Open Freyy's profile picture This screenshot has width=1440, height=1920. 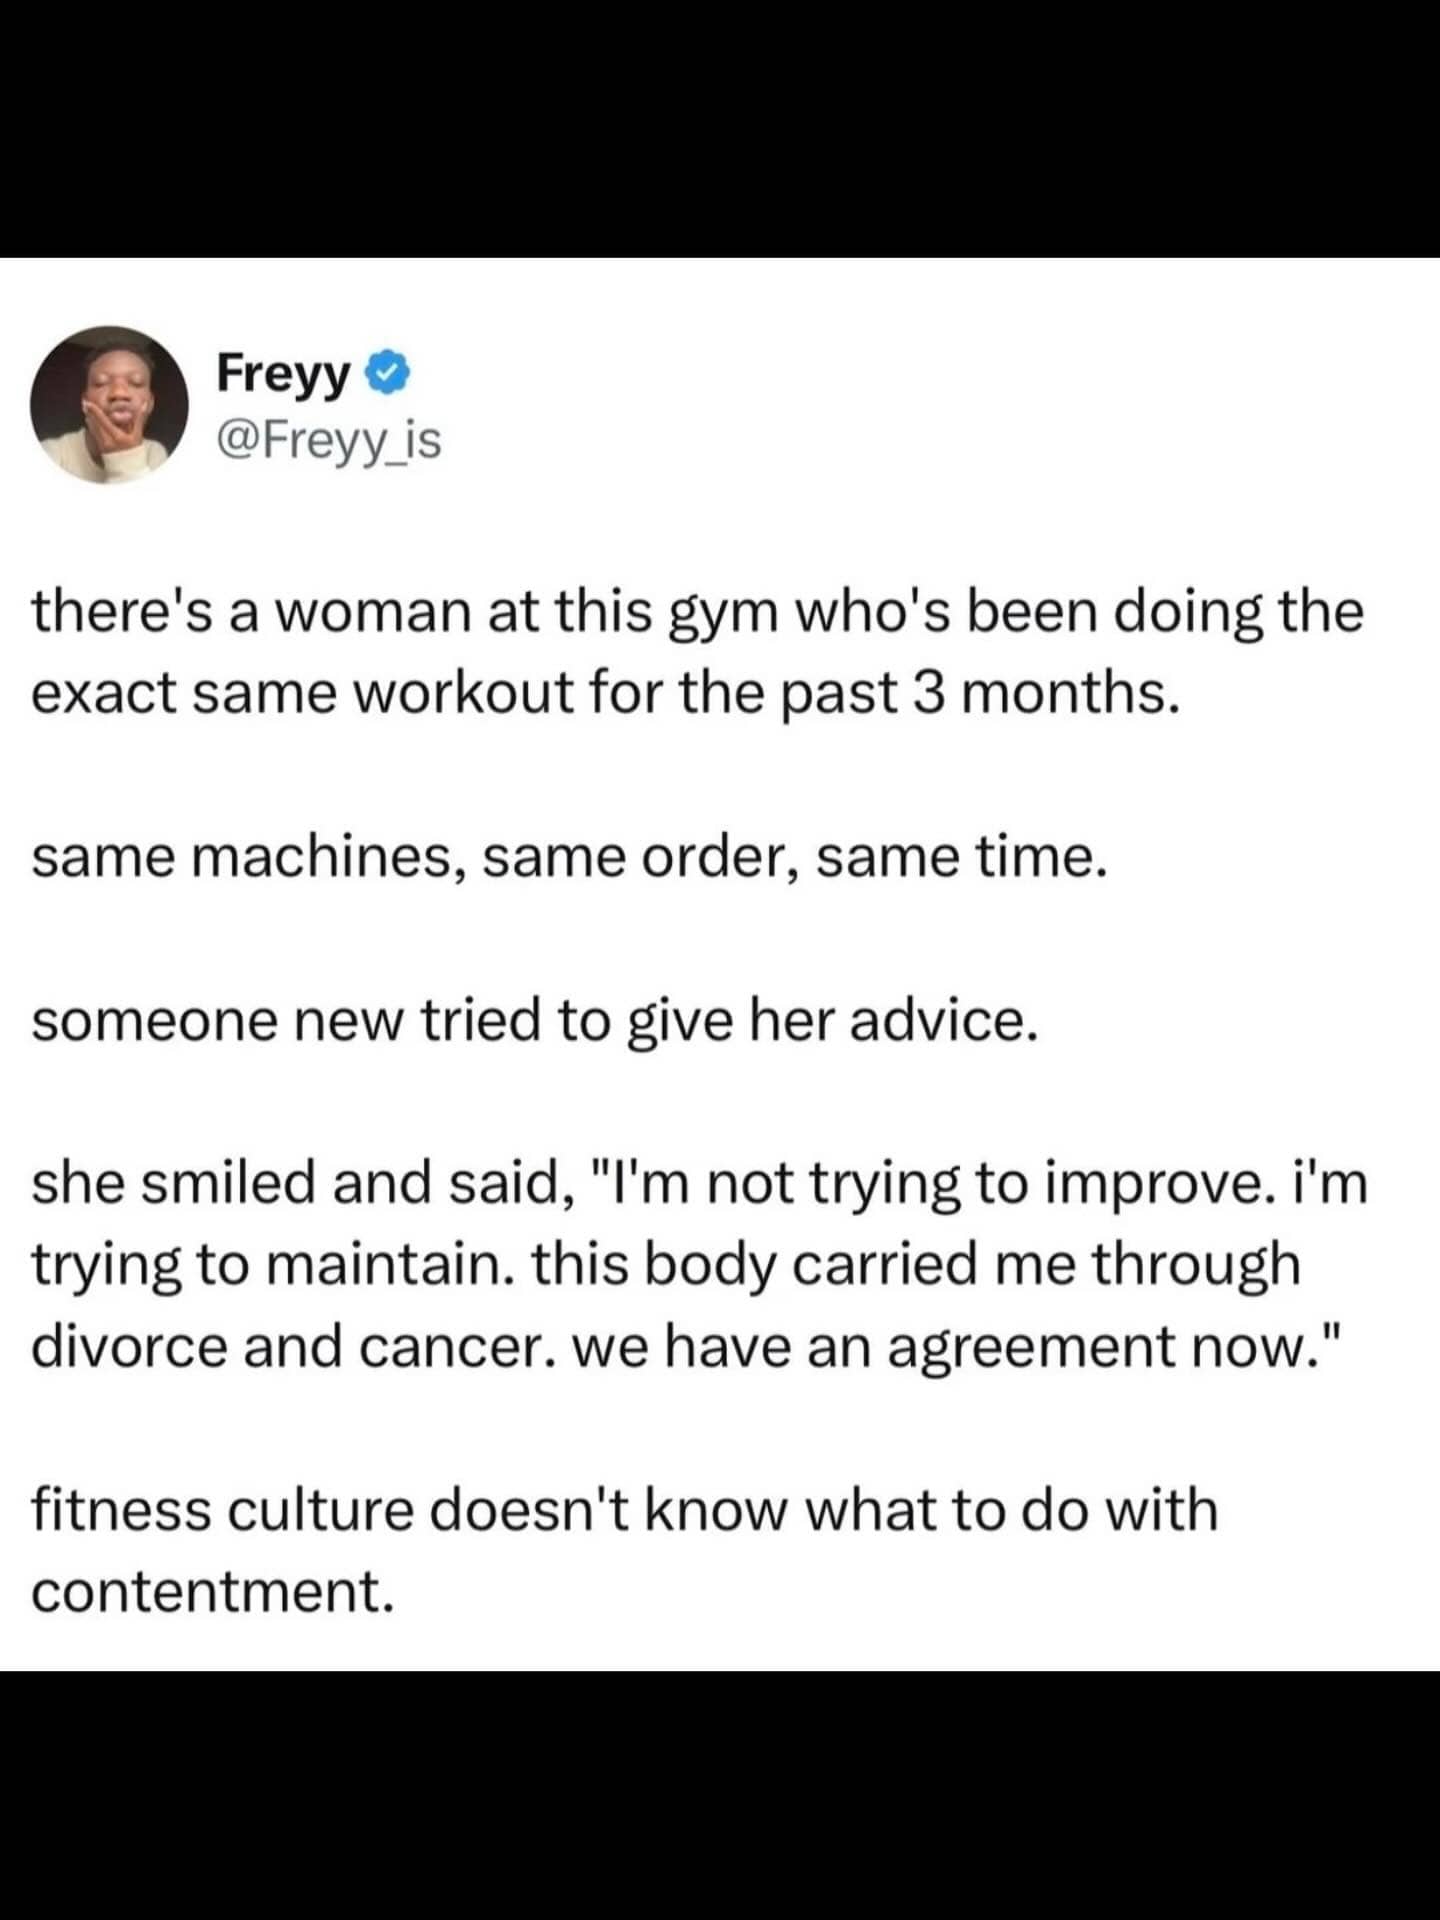[109, 405]
